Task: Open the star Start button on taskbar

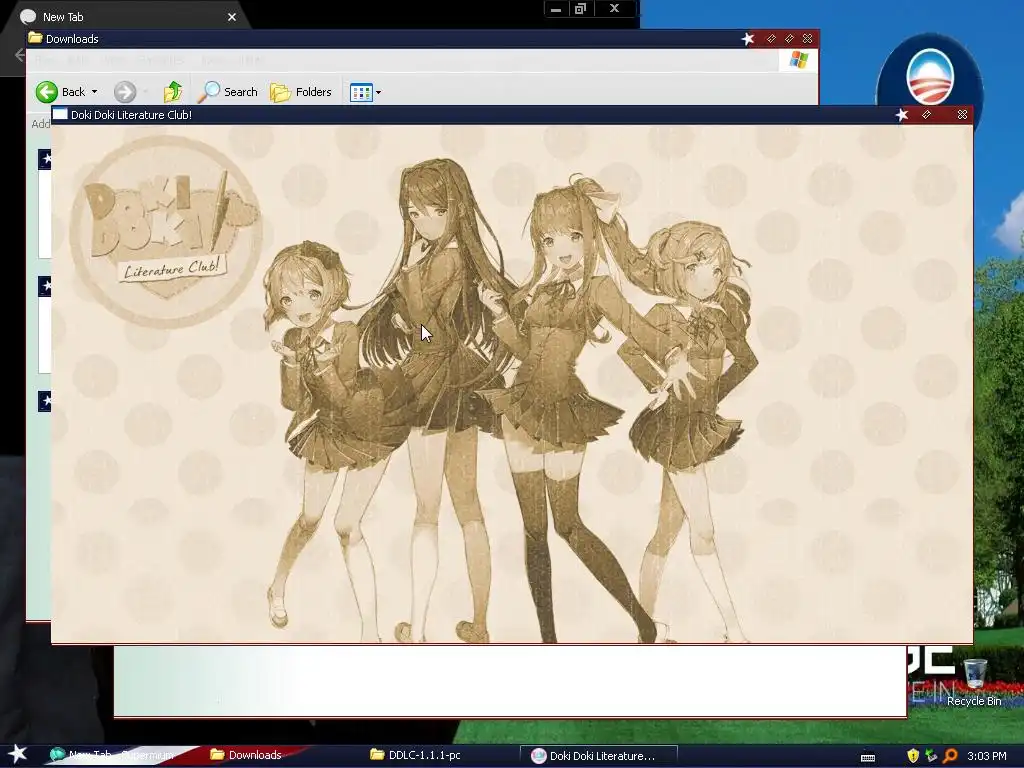Action: click(x=17, y=754)
